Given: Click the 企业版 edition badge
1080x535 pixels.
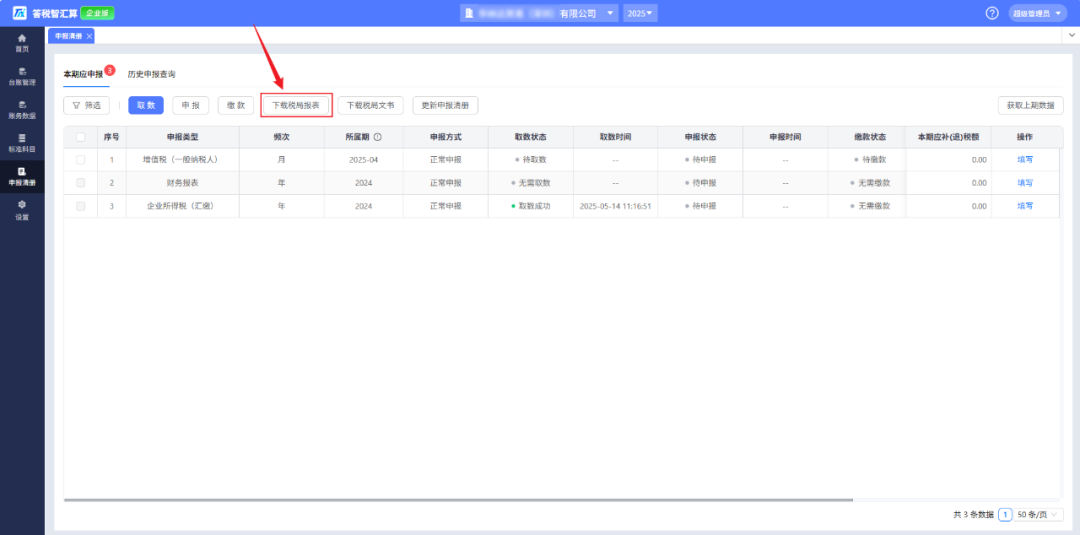Looking at the screenshot, I should pos(98,13).
